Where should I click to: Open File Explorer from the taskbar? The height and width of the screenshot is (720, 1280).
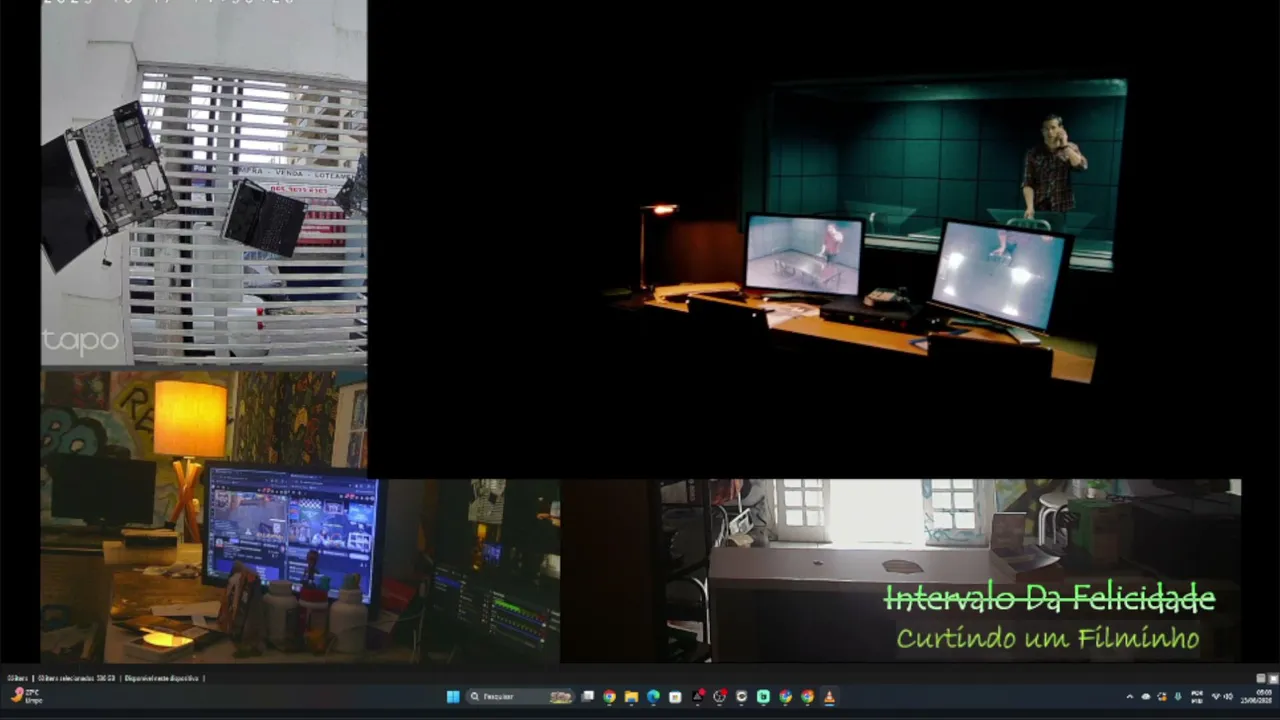(x=631, y=697)
